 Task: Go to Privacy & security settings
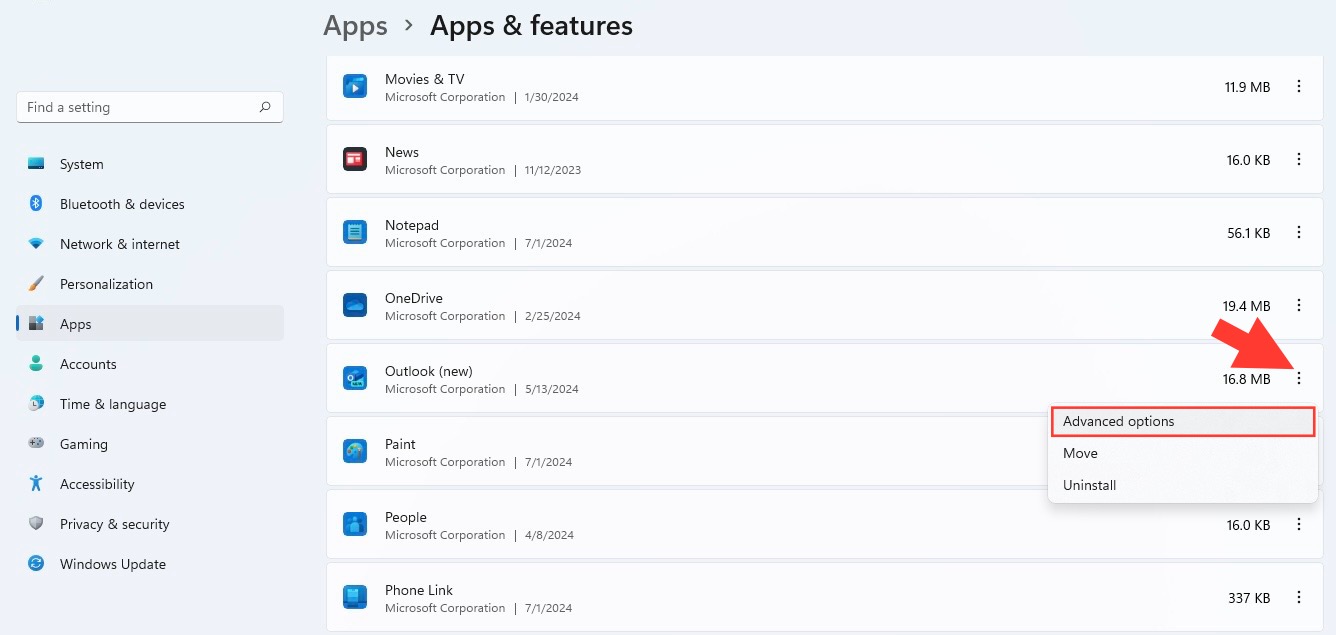(150, 524)
